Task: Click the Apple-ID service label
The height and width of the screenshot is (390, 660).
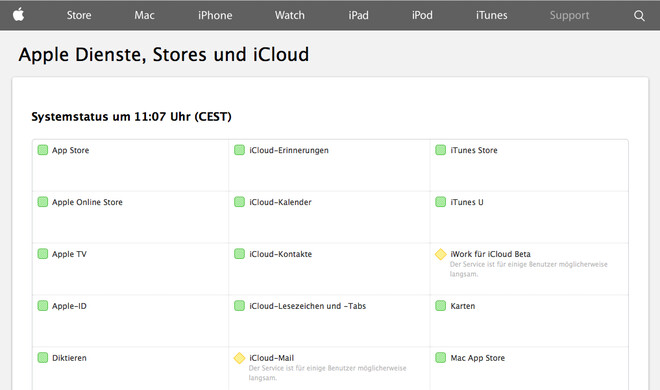Action: [69, 306]
